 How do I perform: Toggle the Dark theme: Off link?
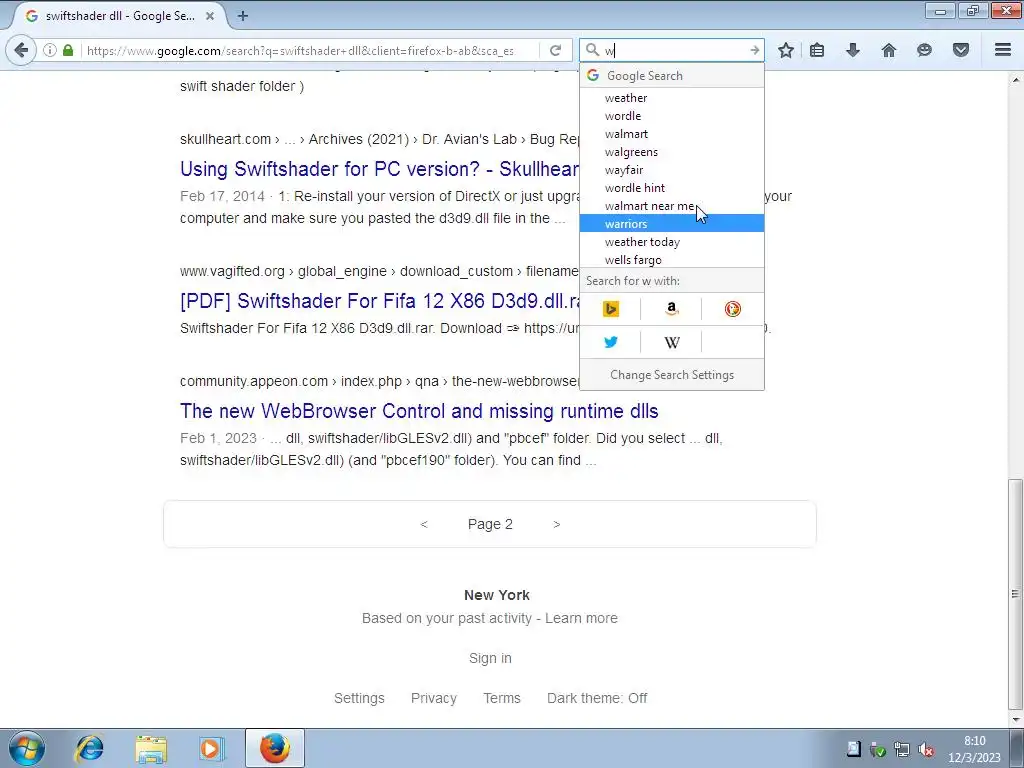(597, 698)
